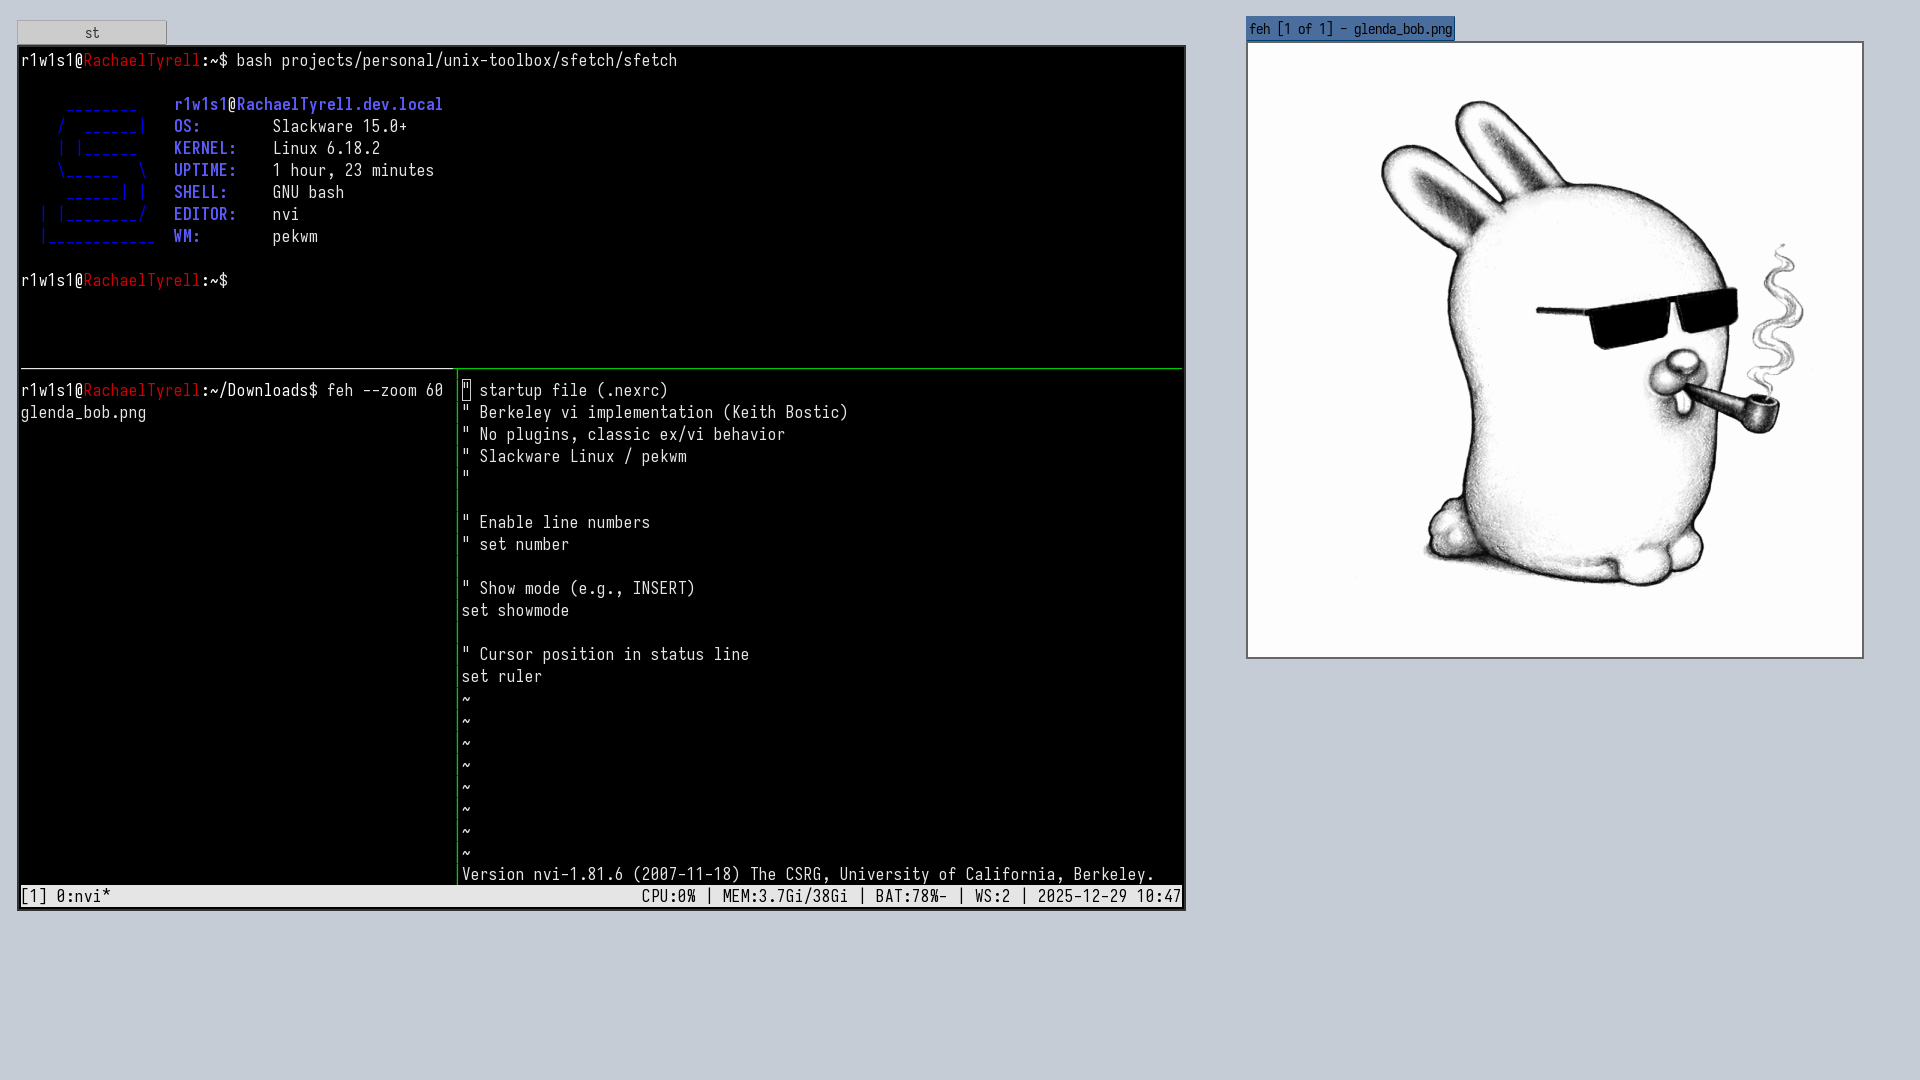1920x1080 pixels.
Task: Click the MEM:3.7Gi/38Gi status indicator
Action: click(x=785, y=896)
